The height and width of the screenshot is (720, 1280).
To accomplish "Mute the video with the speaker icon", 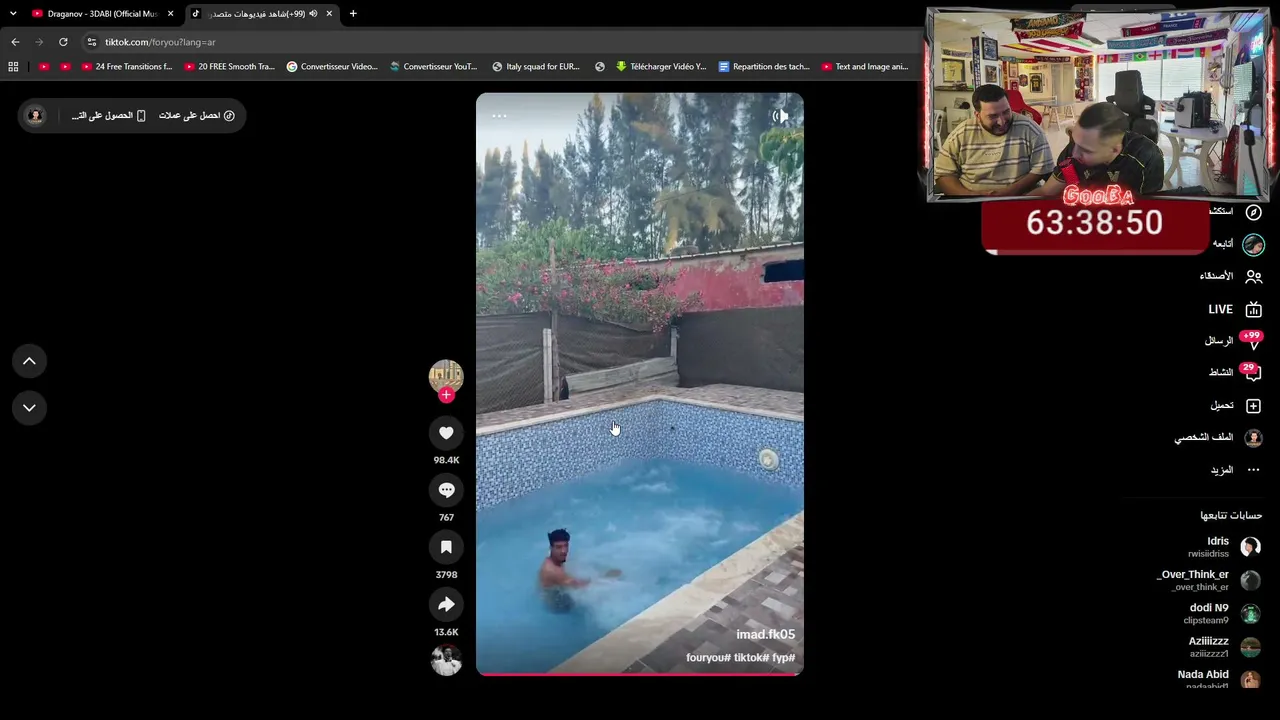I will [x=780, y=116].
